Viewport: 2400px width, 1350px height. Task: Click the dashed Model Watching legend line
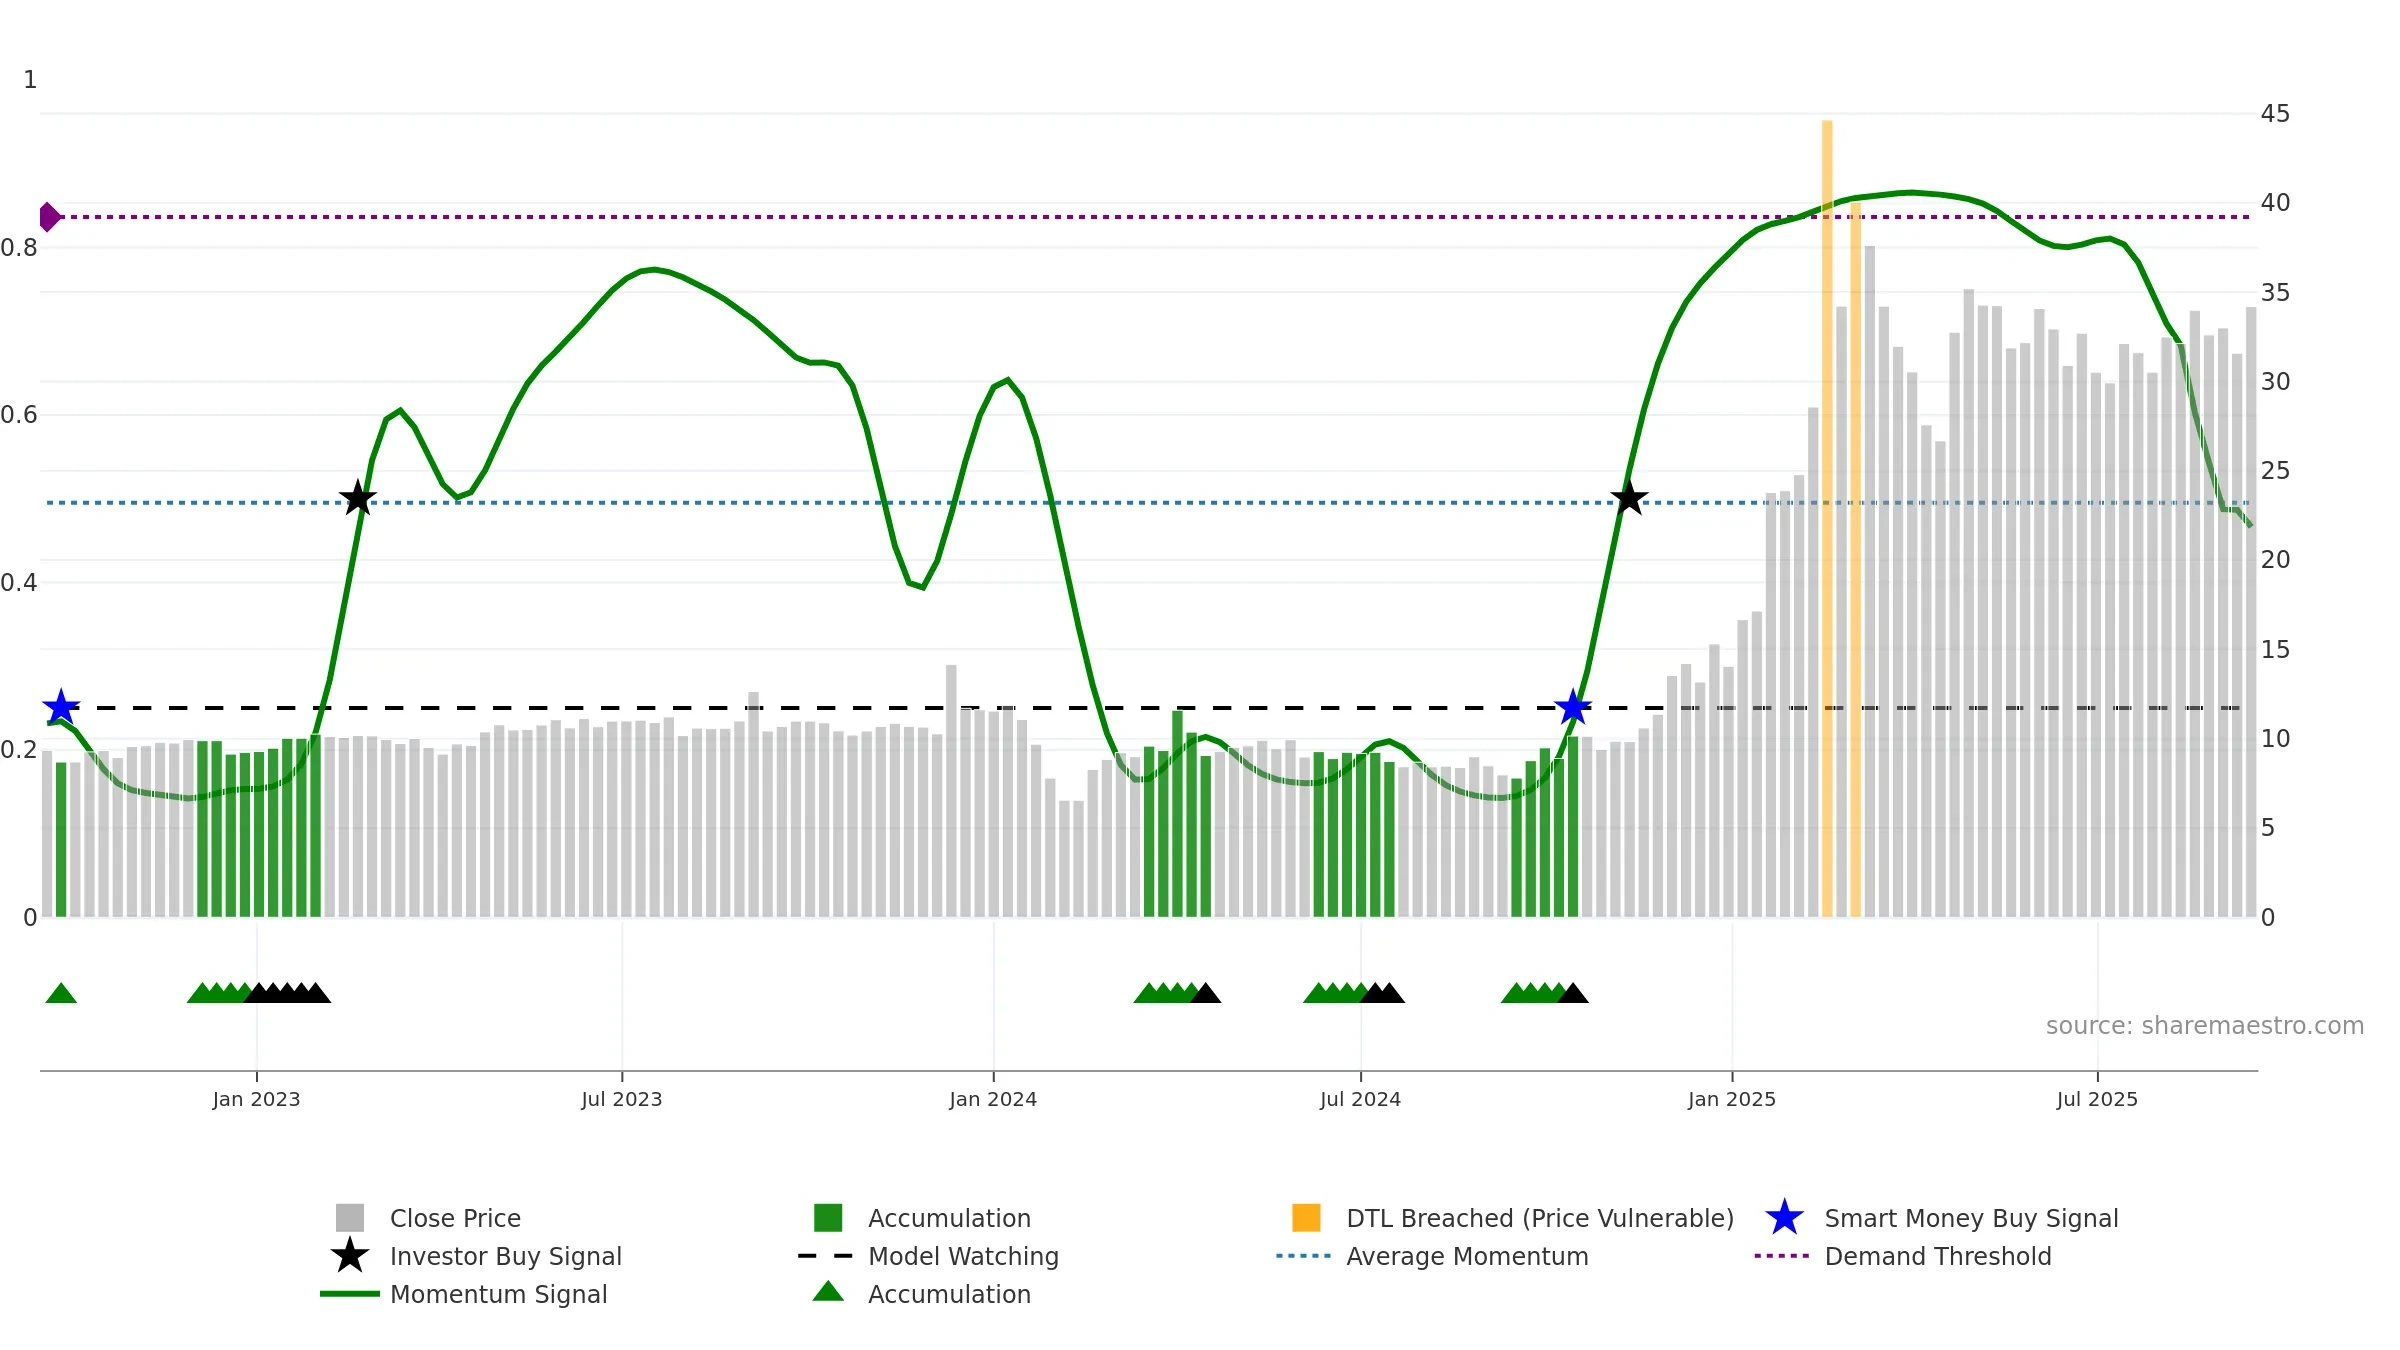point(826,1256)
